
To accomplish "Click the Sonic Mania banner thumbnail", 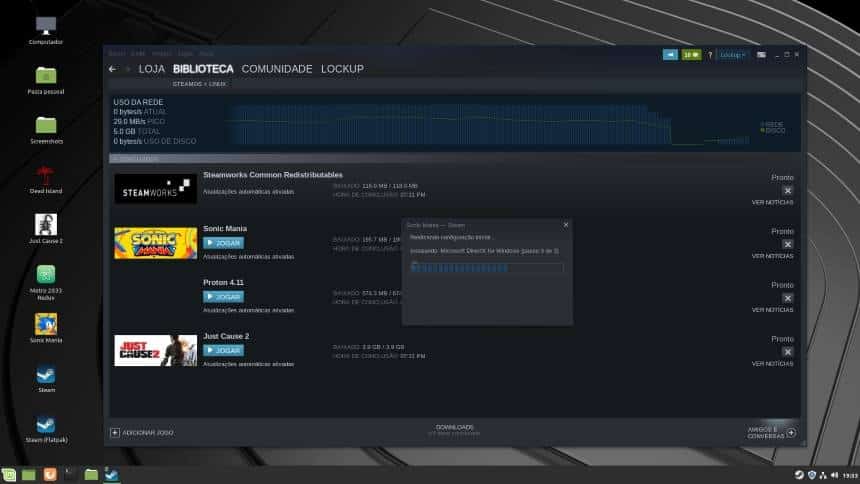I will [155, 243].
